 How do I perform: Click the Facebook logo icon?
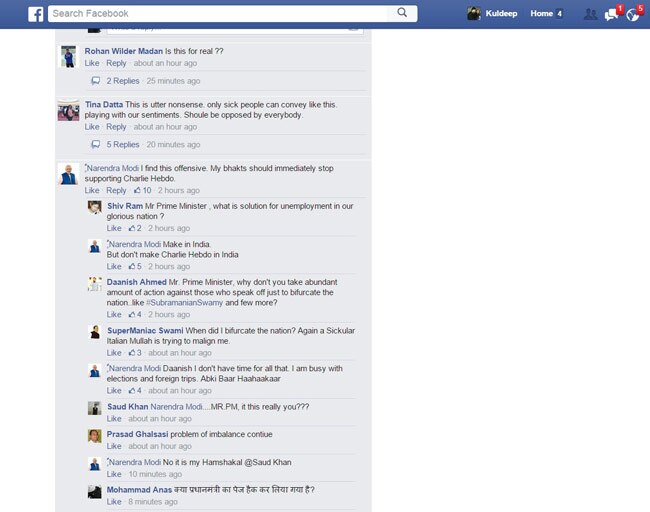coord(36,14)
